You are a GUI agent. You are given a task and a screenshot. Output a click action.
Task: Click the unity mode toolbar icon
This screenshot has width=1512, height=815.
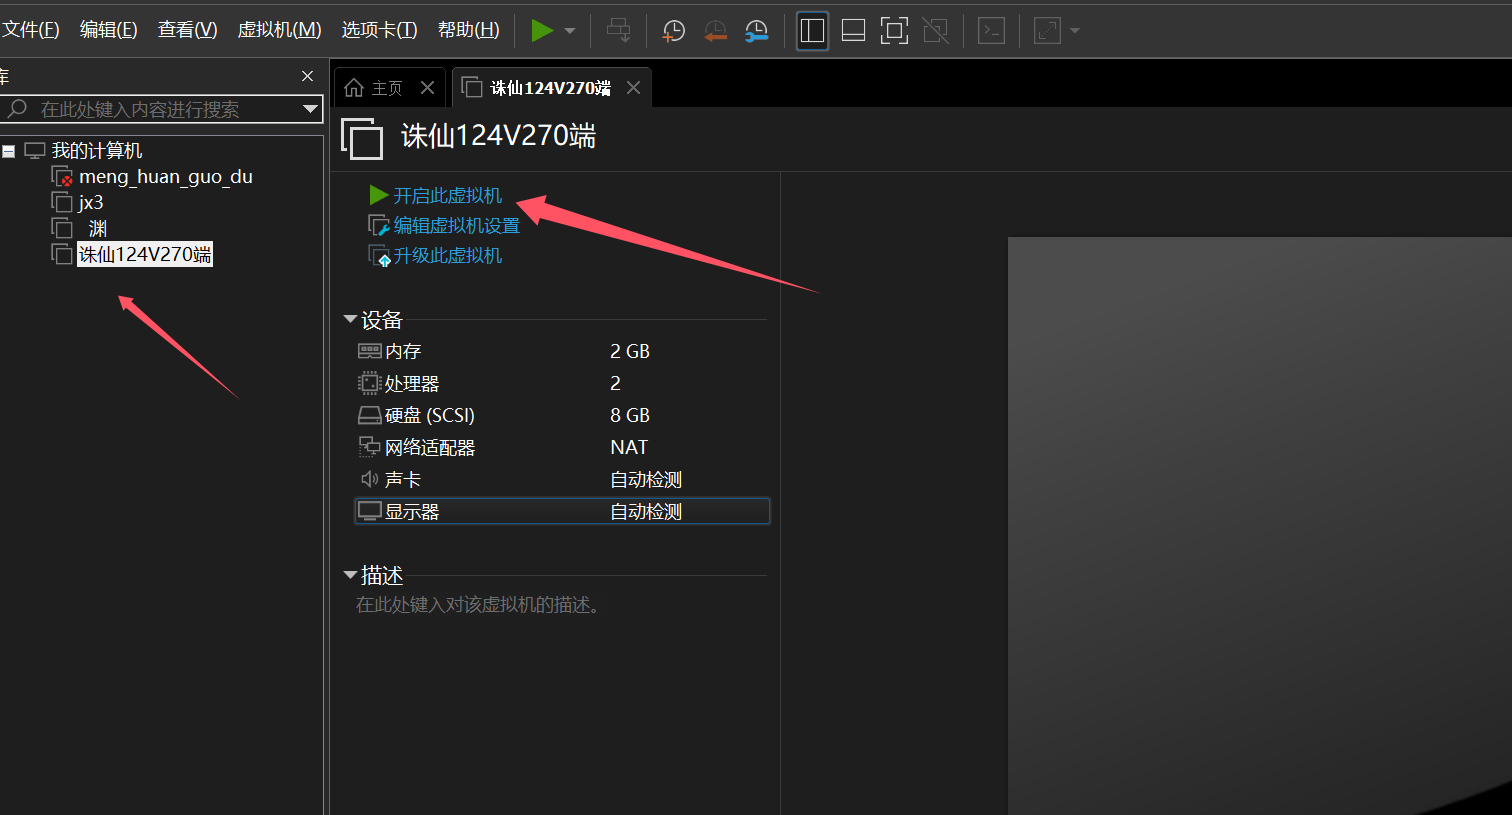(x=936, y=31)
